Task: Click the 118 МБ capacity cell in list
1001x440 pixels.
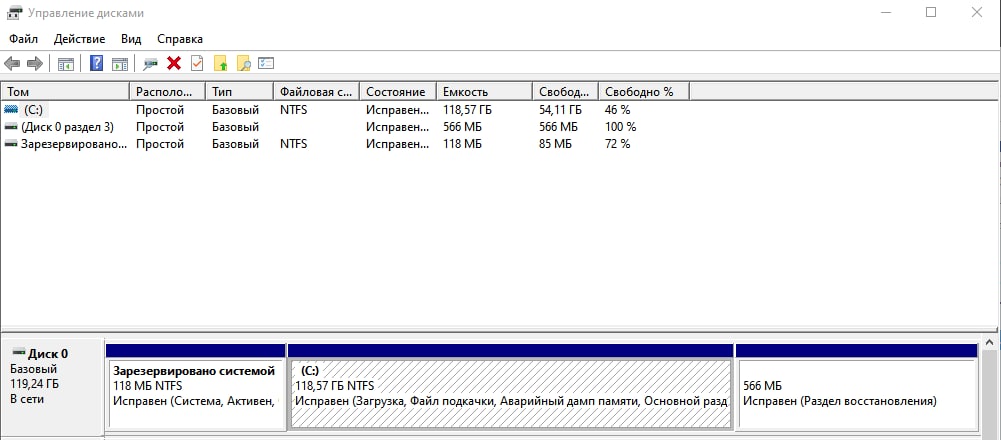Action: click(x=462, y=144)
